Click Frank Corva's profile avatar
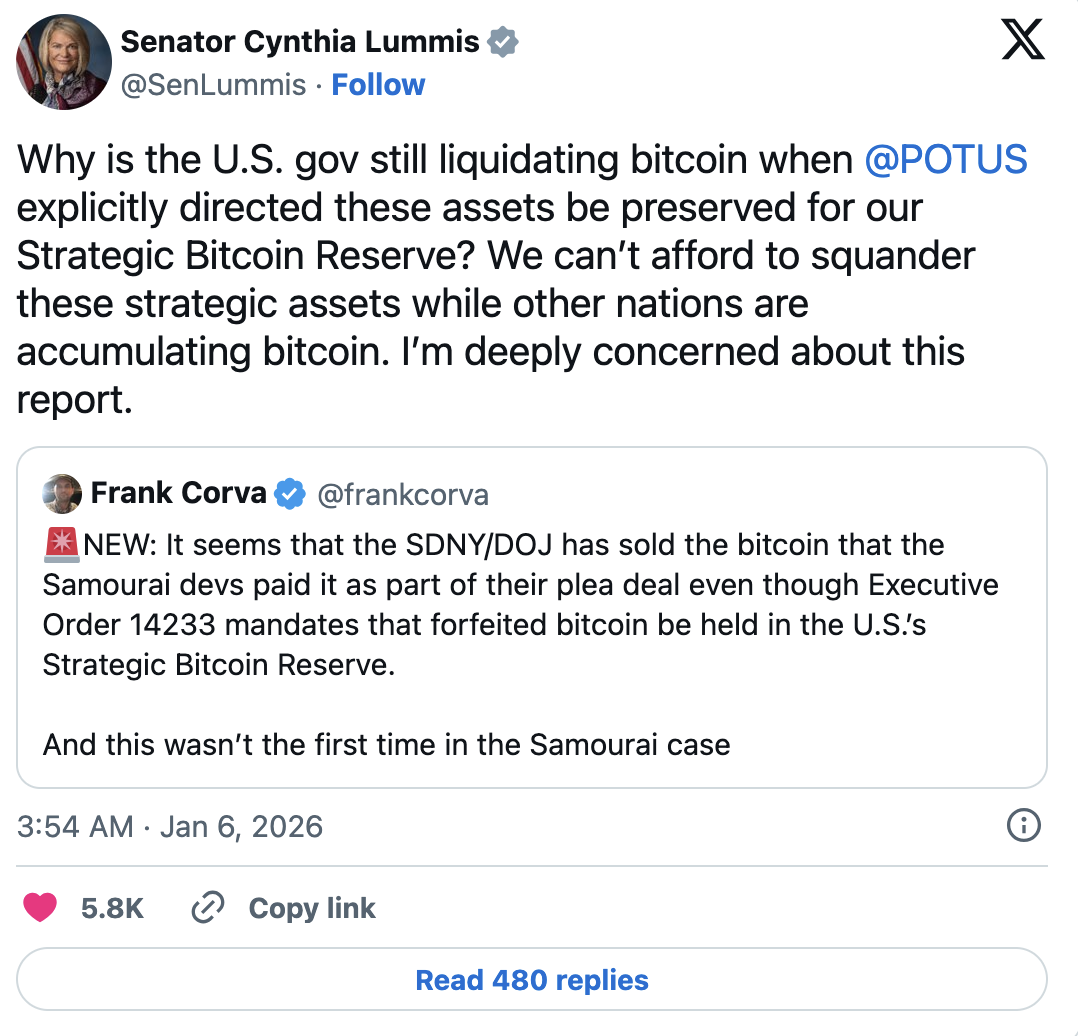 point(61,493)
